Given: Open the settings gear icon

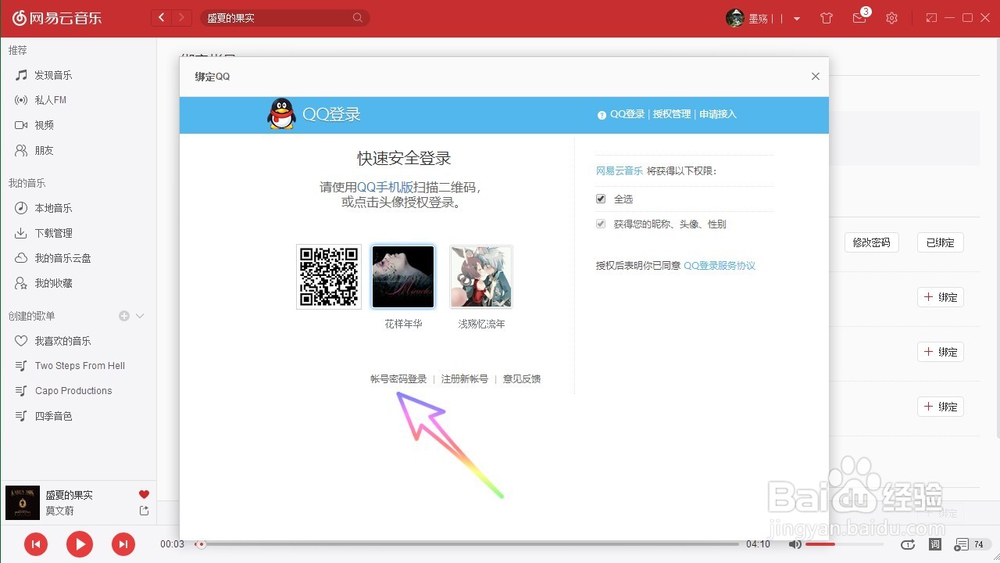Looking at the screenshot, I should tap(892, 18).
